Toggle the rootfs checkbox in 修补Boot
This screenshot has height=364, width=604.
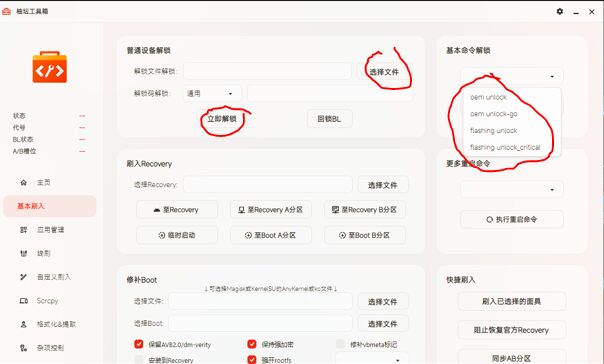coord(252,360)
